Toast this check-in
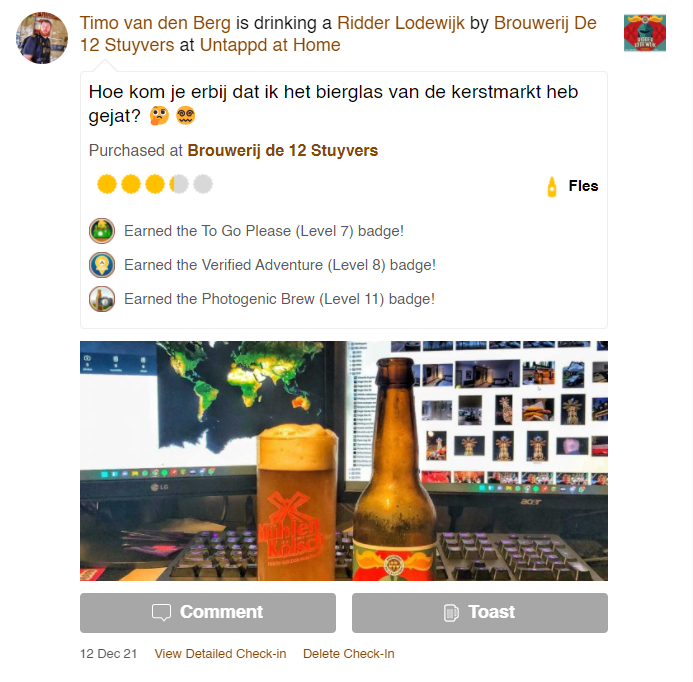Screen dimensions: 693x682 pyautogui.click(x=480, y=613)
